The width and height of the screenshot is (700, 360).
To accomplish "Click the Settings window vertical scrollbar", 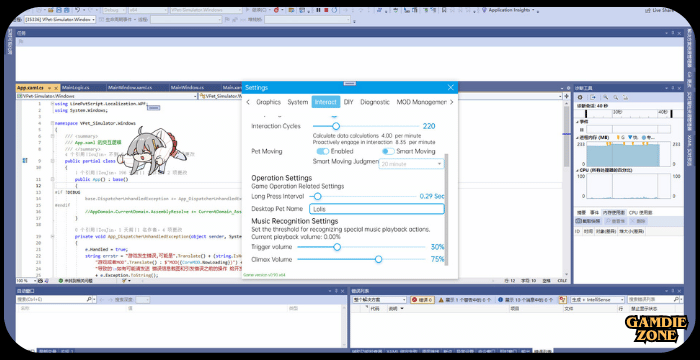I will 446,209.
